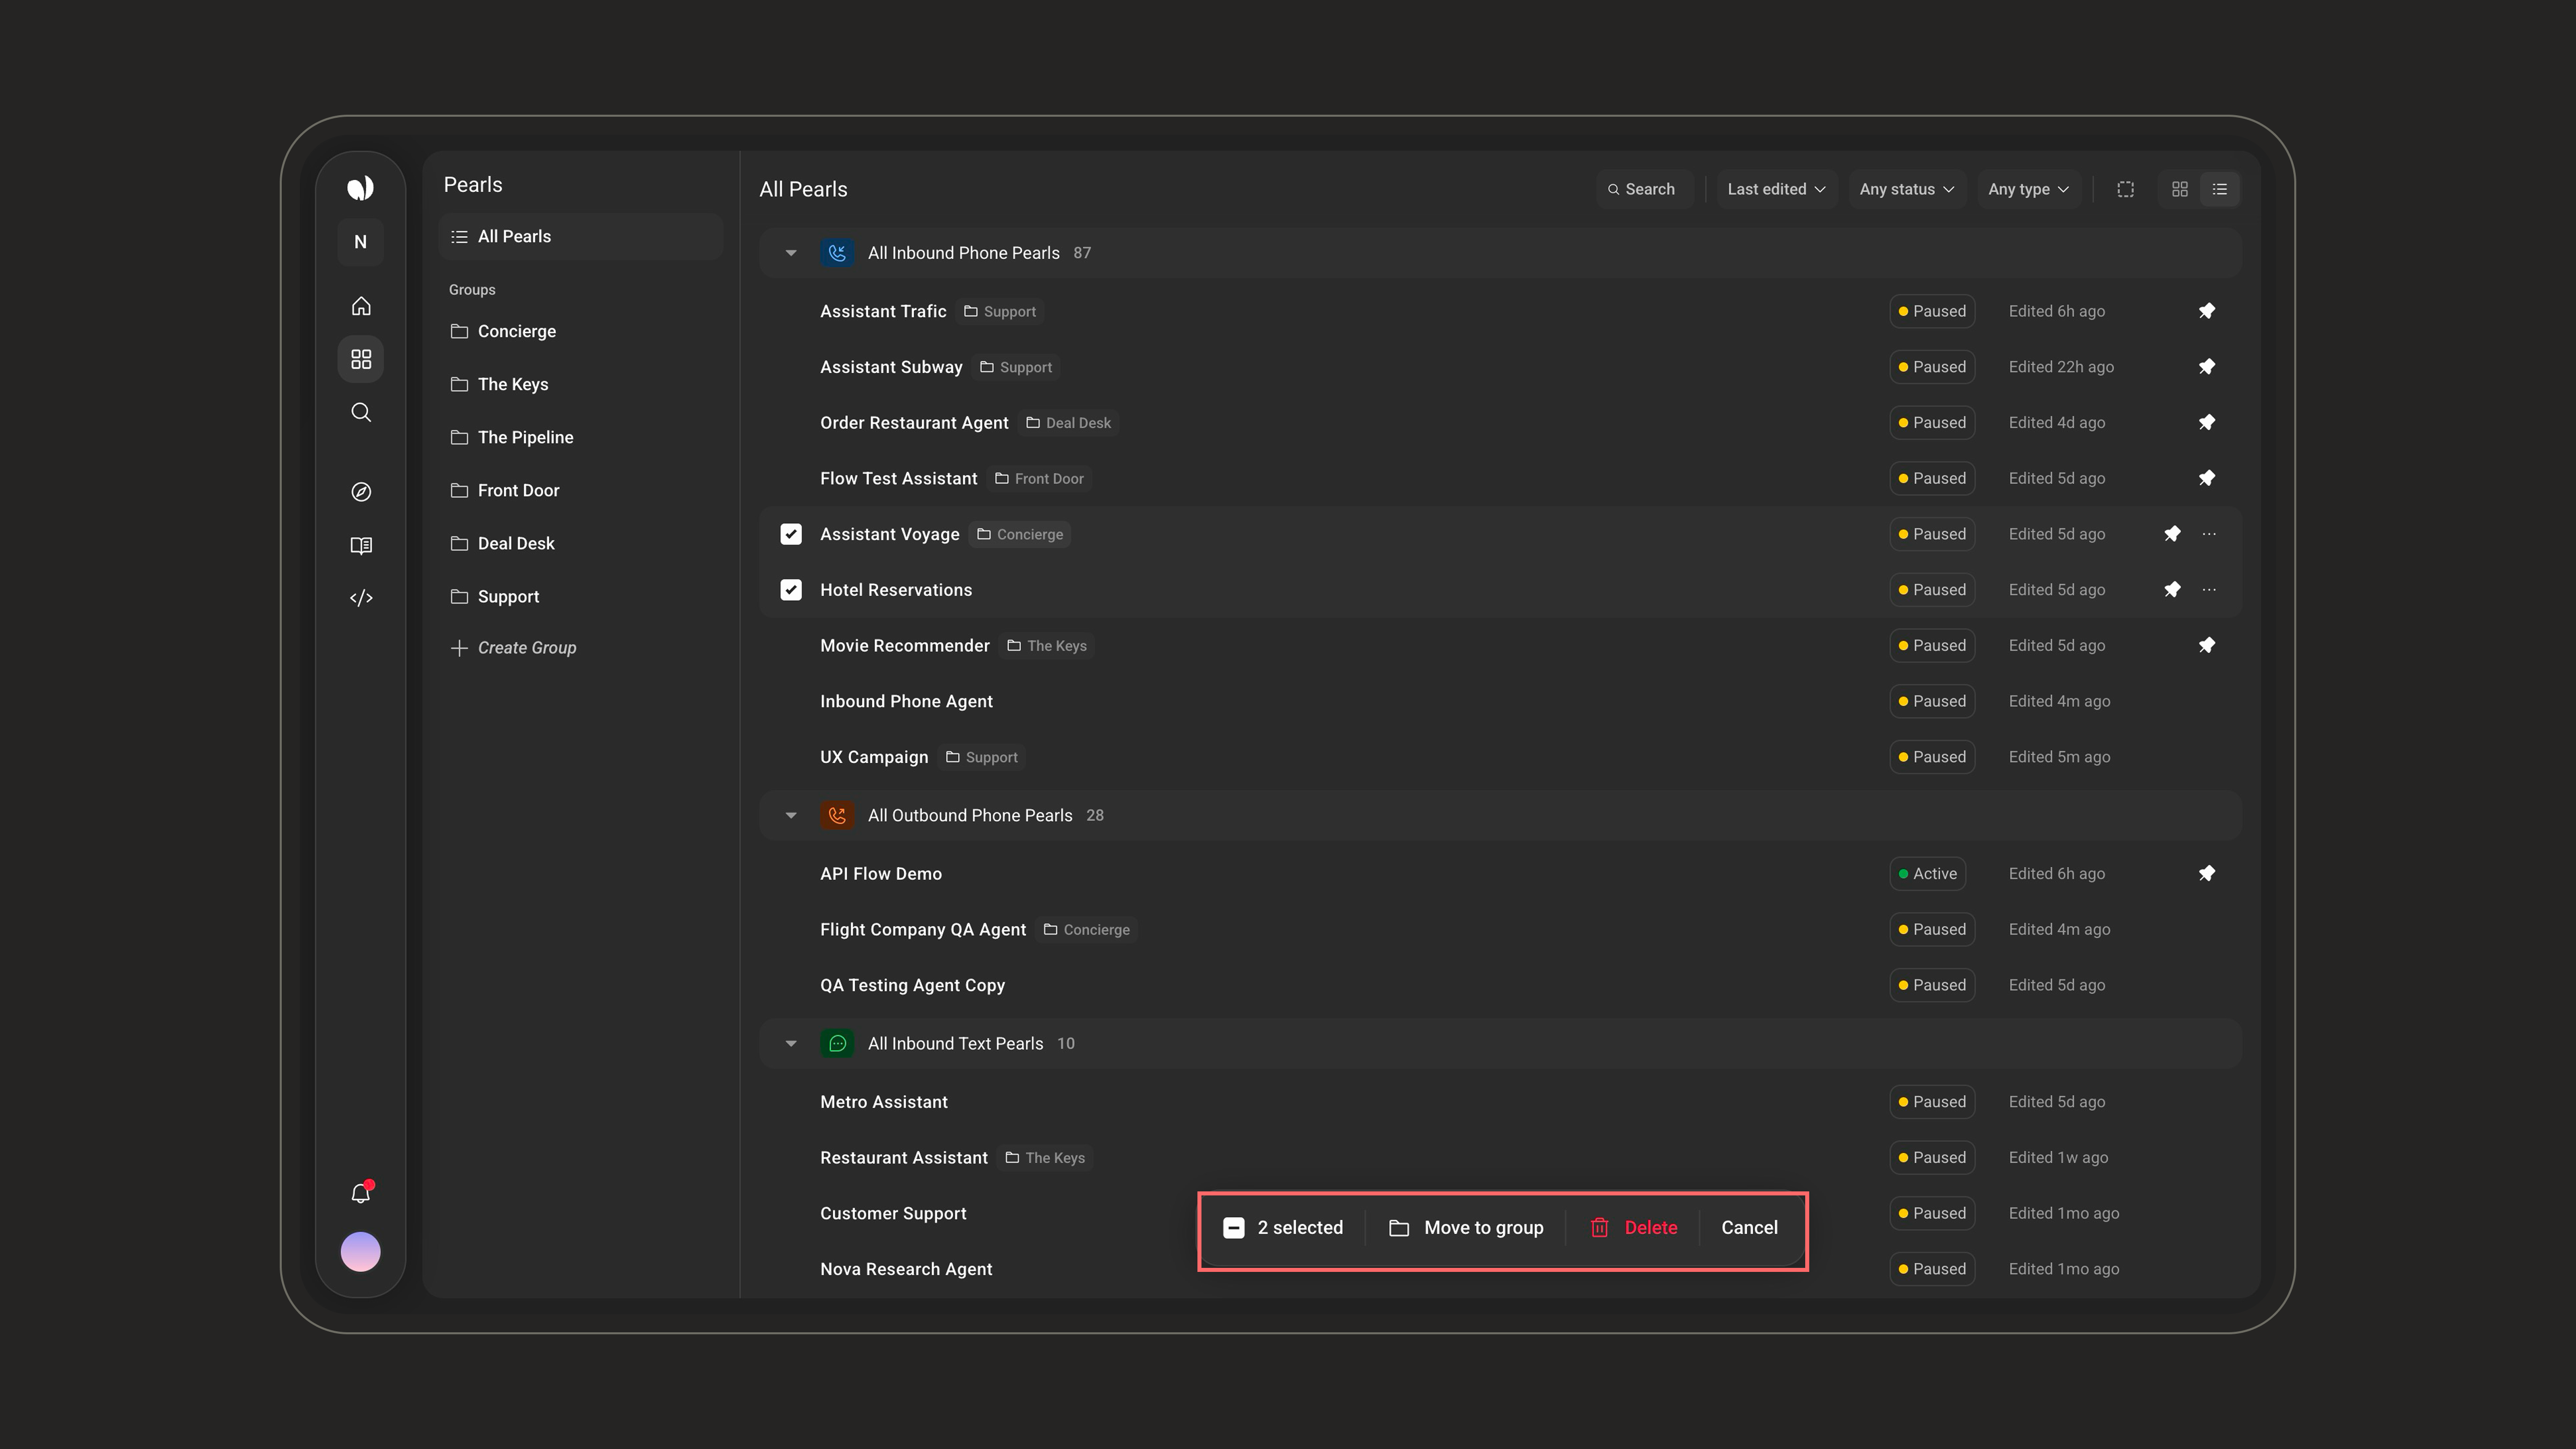2576x1449 pixels.
Task: Open the user avatar menu
Action: click(x=361, y=1252)
